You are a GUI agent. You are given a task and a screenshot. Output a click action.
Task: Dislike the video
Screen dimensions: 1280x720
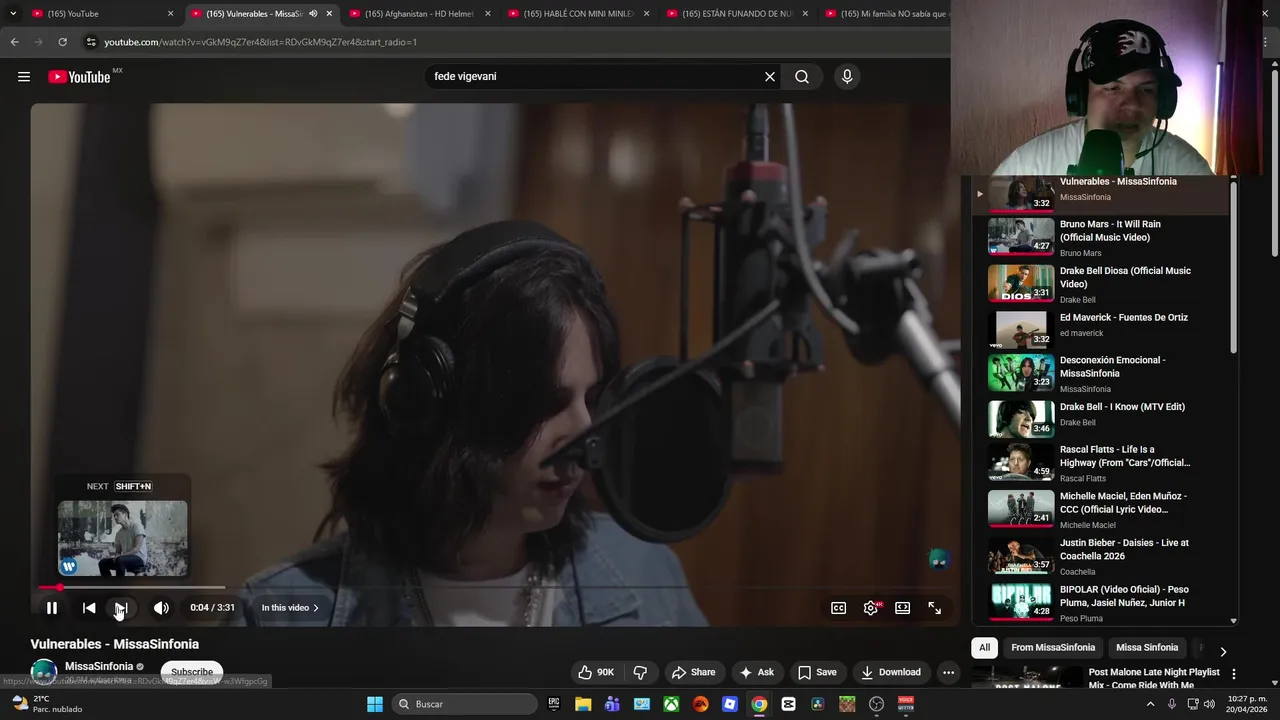(x=641, y=672)
